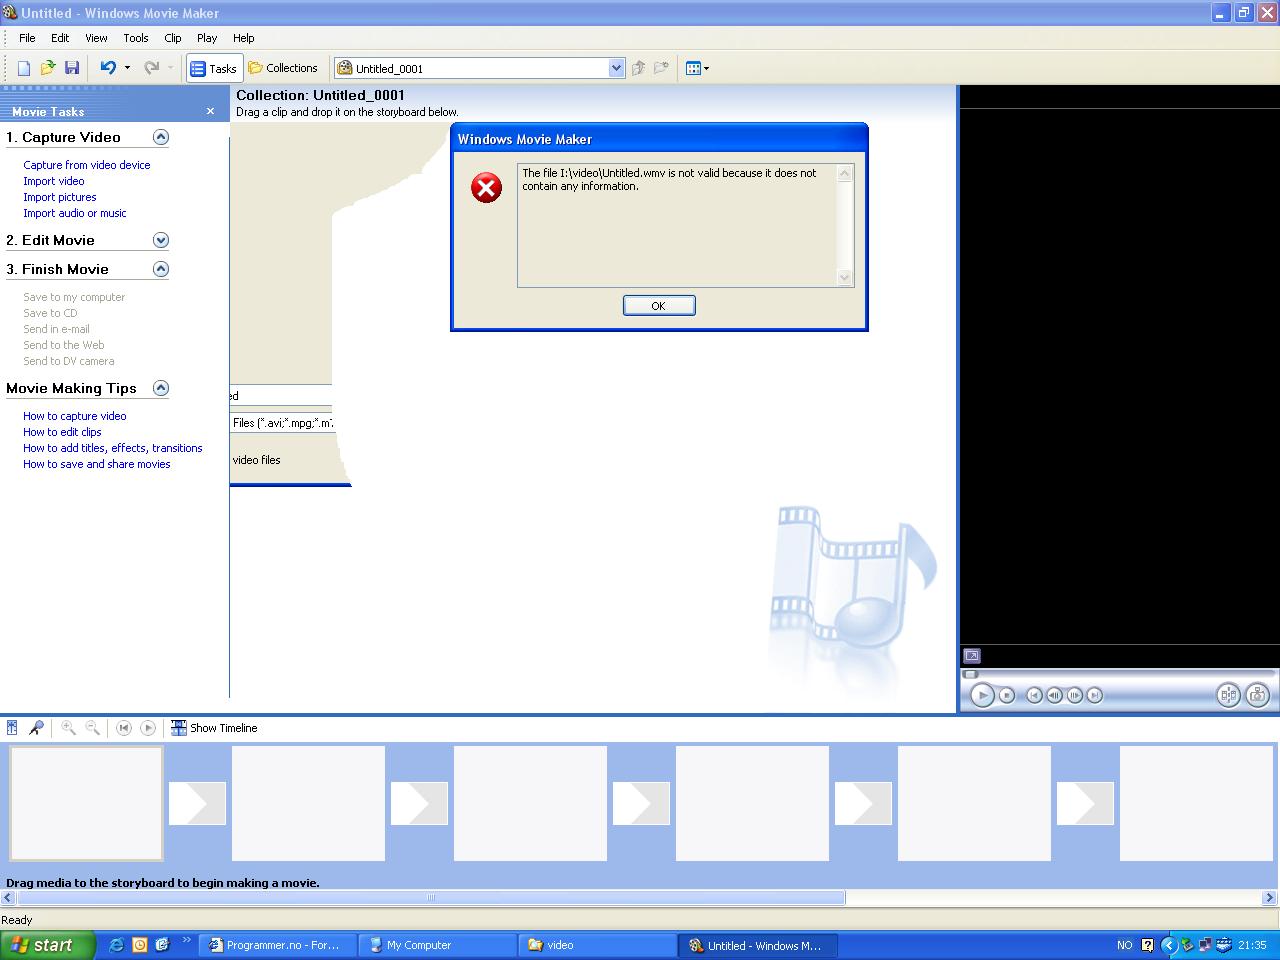Open the File menu
This screenshot has height=960, width=1280.
click(27, 38)
